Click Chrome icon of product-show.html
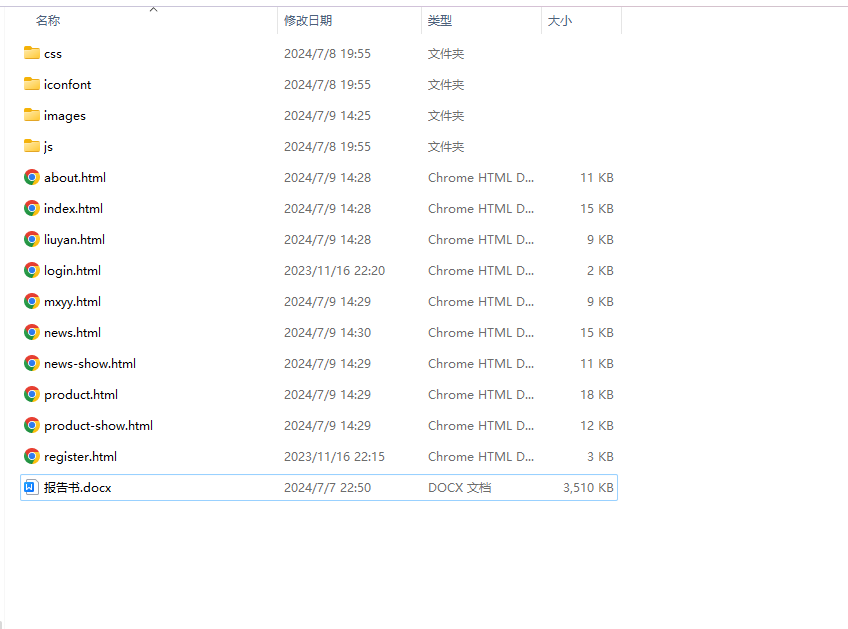This screenshot has width=848, height=629. 32,426
